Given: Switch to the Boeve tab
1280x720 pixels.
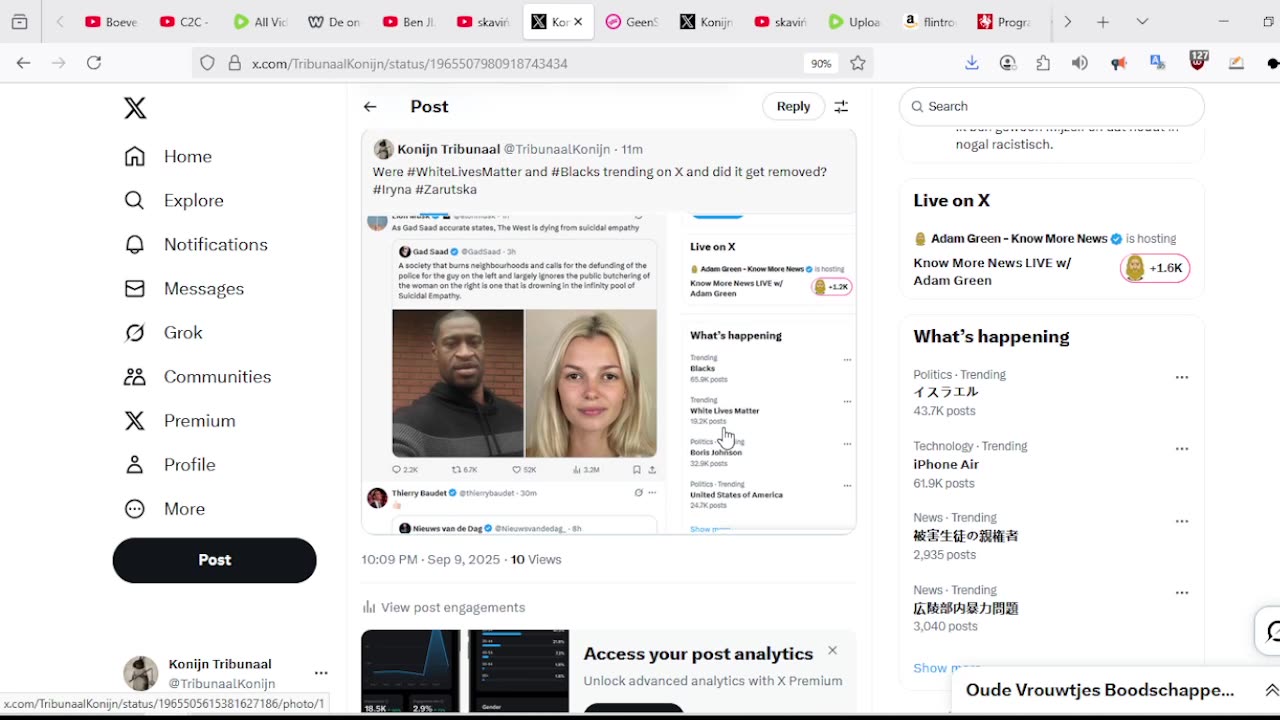Looking at the screenshot, I should coord(111,22).
